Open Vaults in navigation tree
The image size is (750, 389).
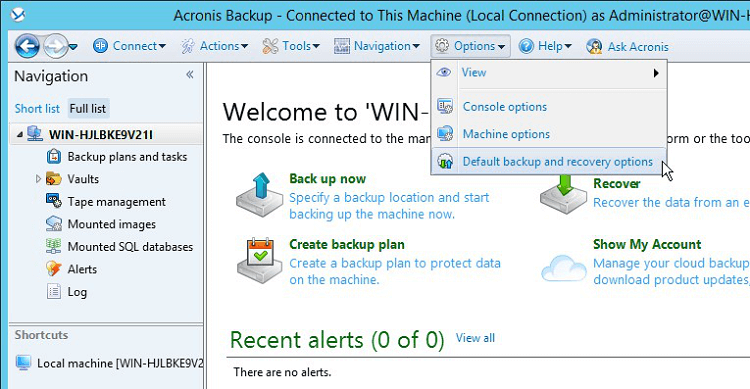click(83, 179)
